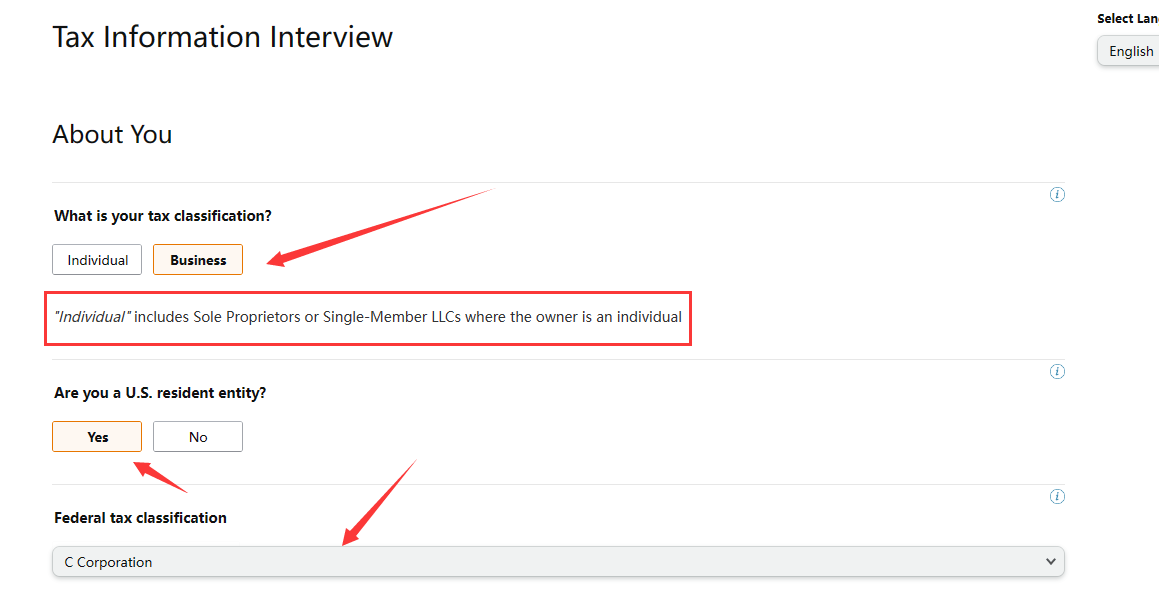
Task: Open the English language selector
Action: [1129, 51]
